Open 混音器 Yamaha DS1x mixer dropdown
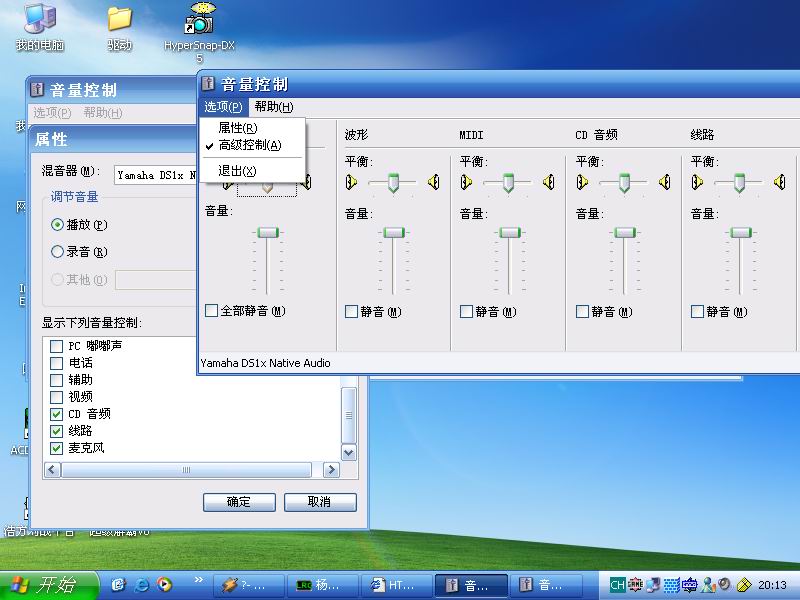The height and width of the screenshot is (600, 800). point(156,175)
